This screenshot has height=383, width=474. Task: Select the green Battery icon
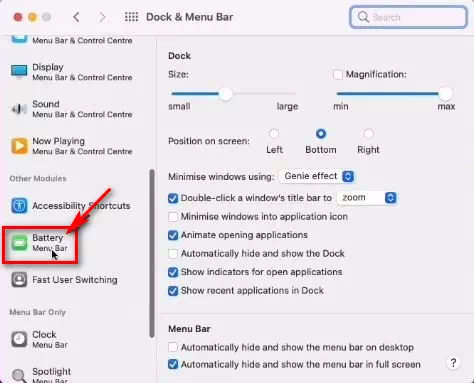tap(19, 243)
